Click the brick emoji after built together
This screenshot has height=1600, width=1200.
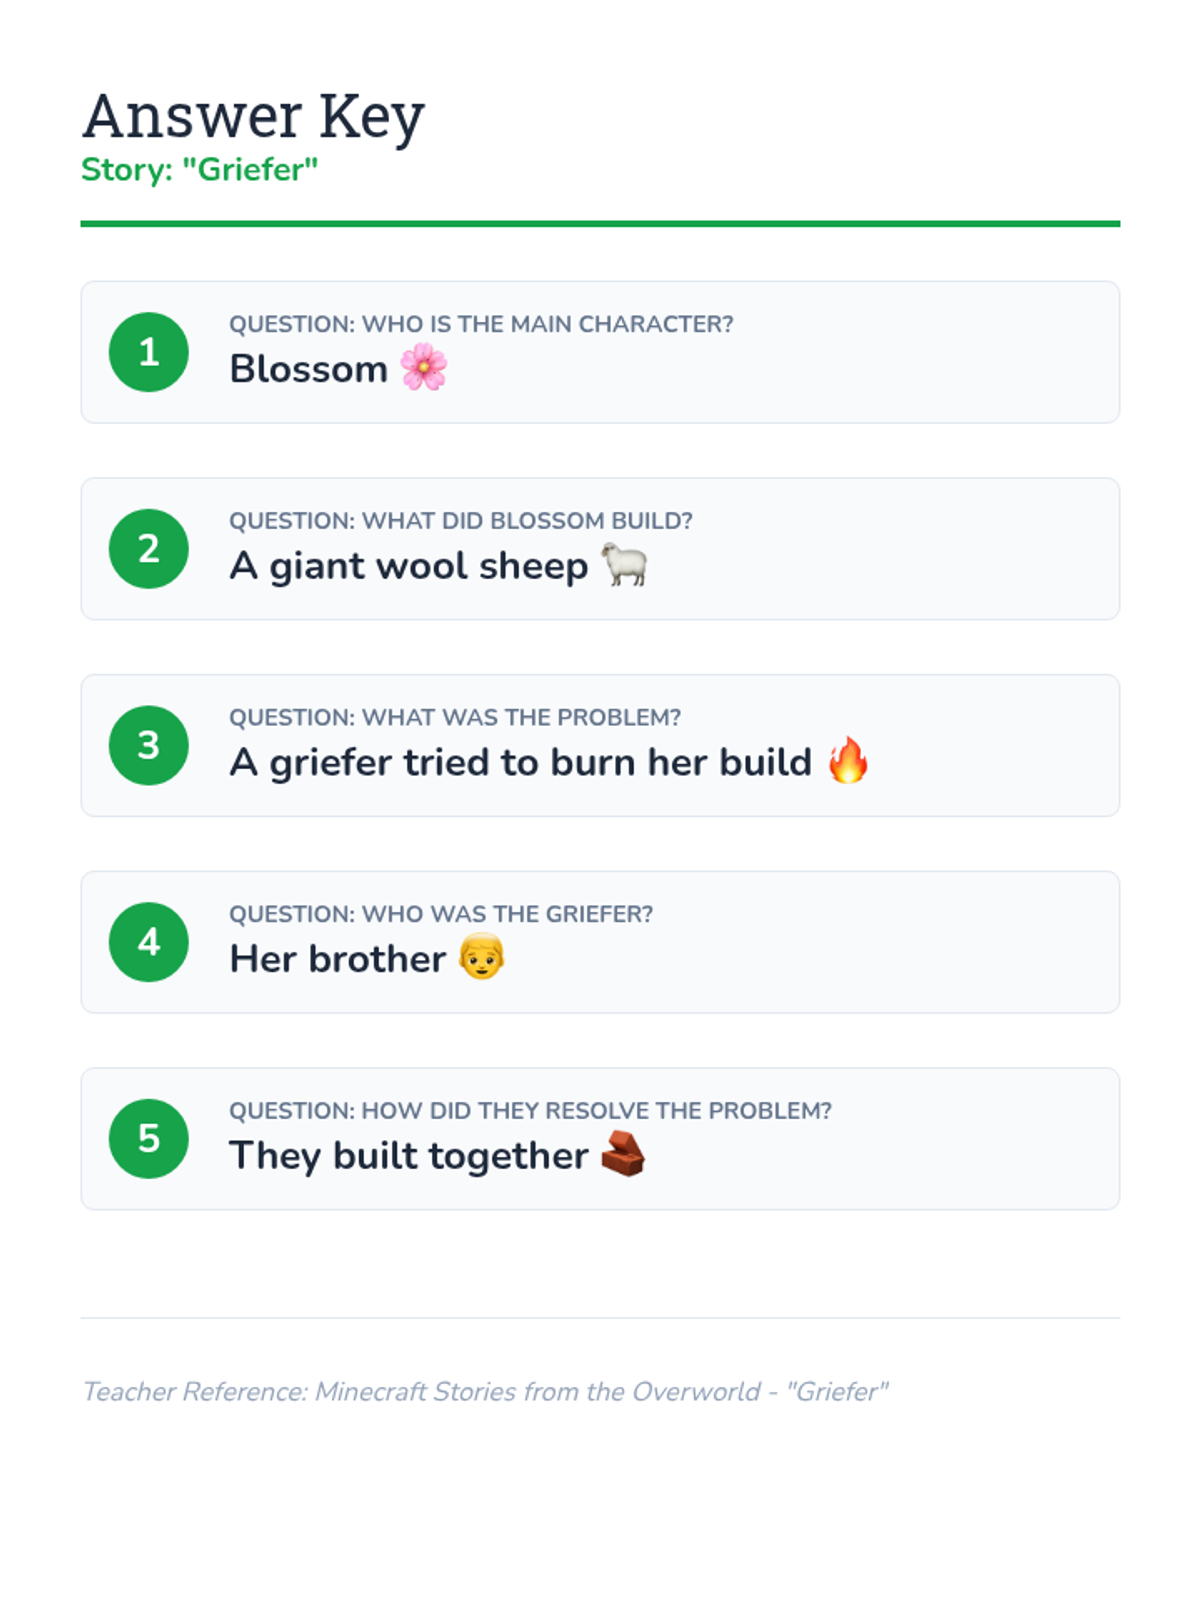point(624,1154)
